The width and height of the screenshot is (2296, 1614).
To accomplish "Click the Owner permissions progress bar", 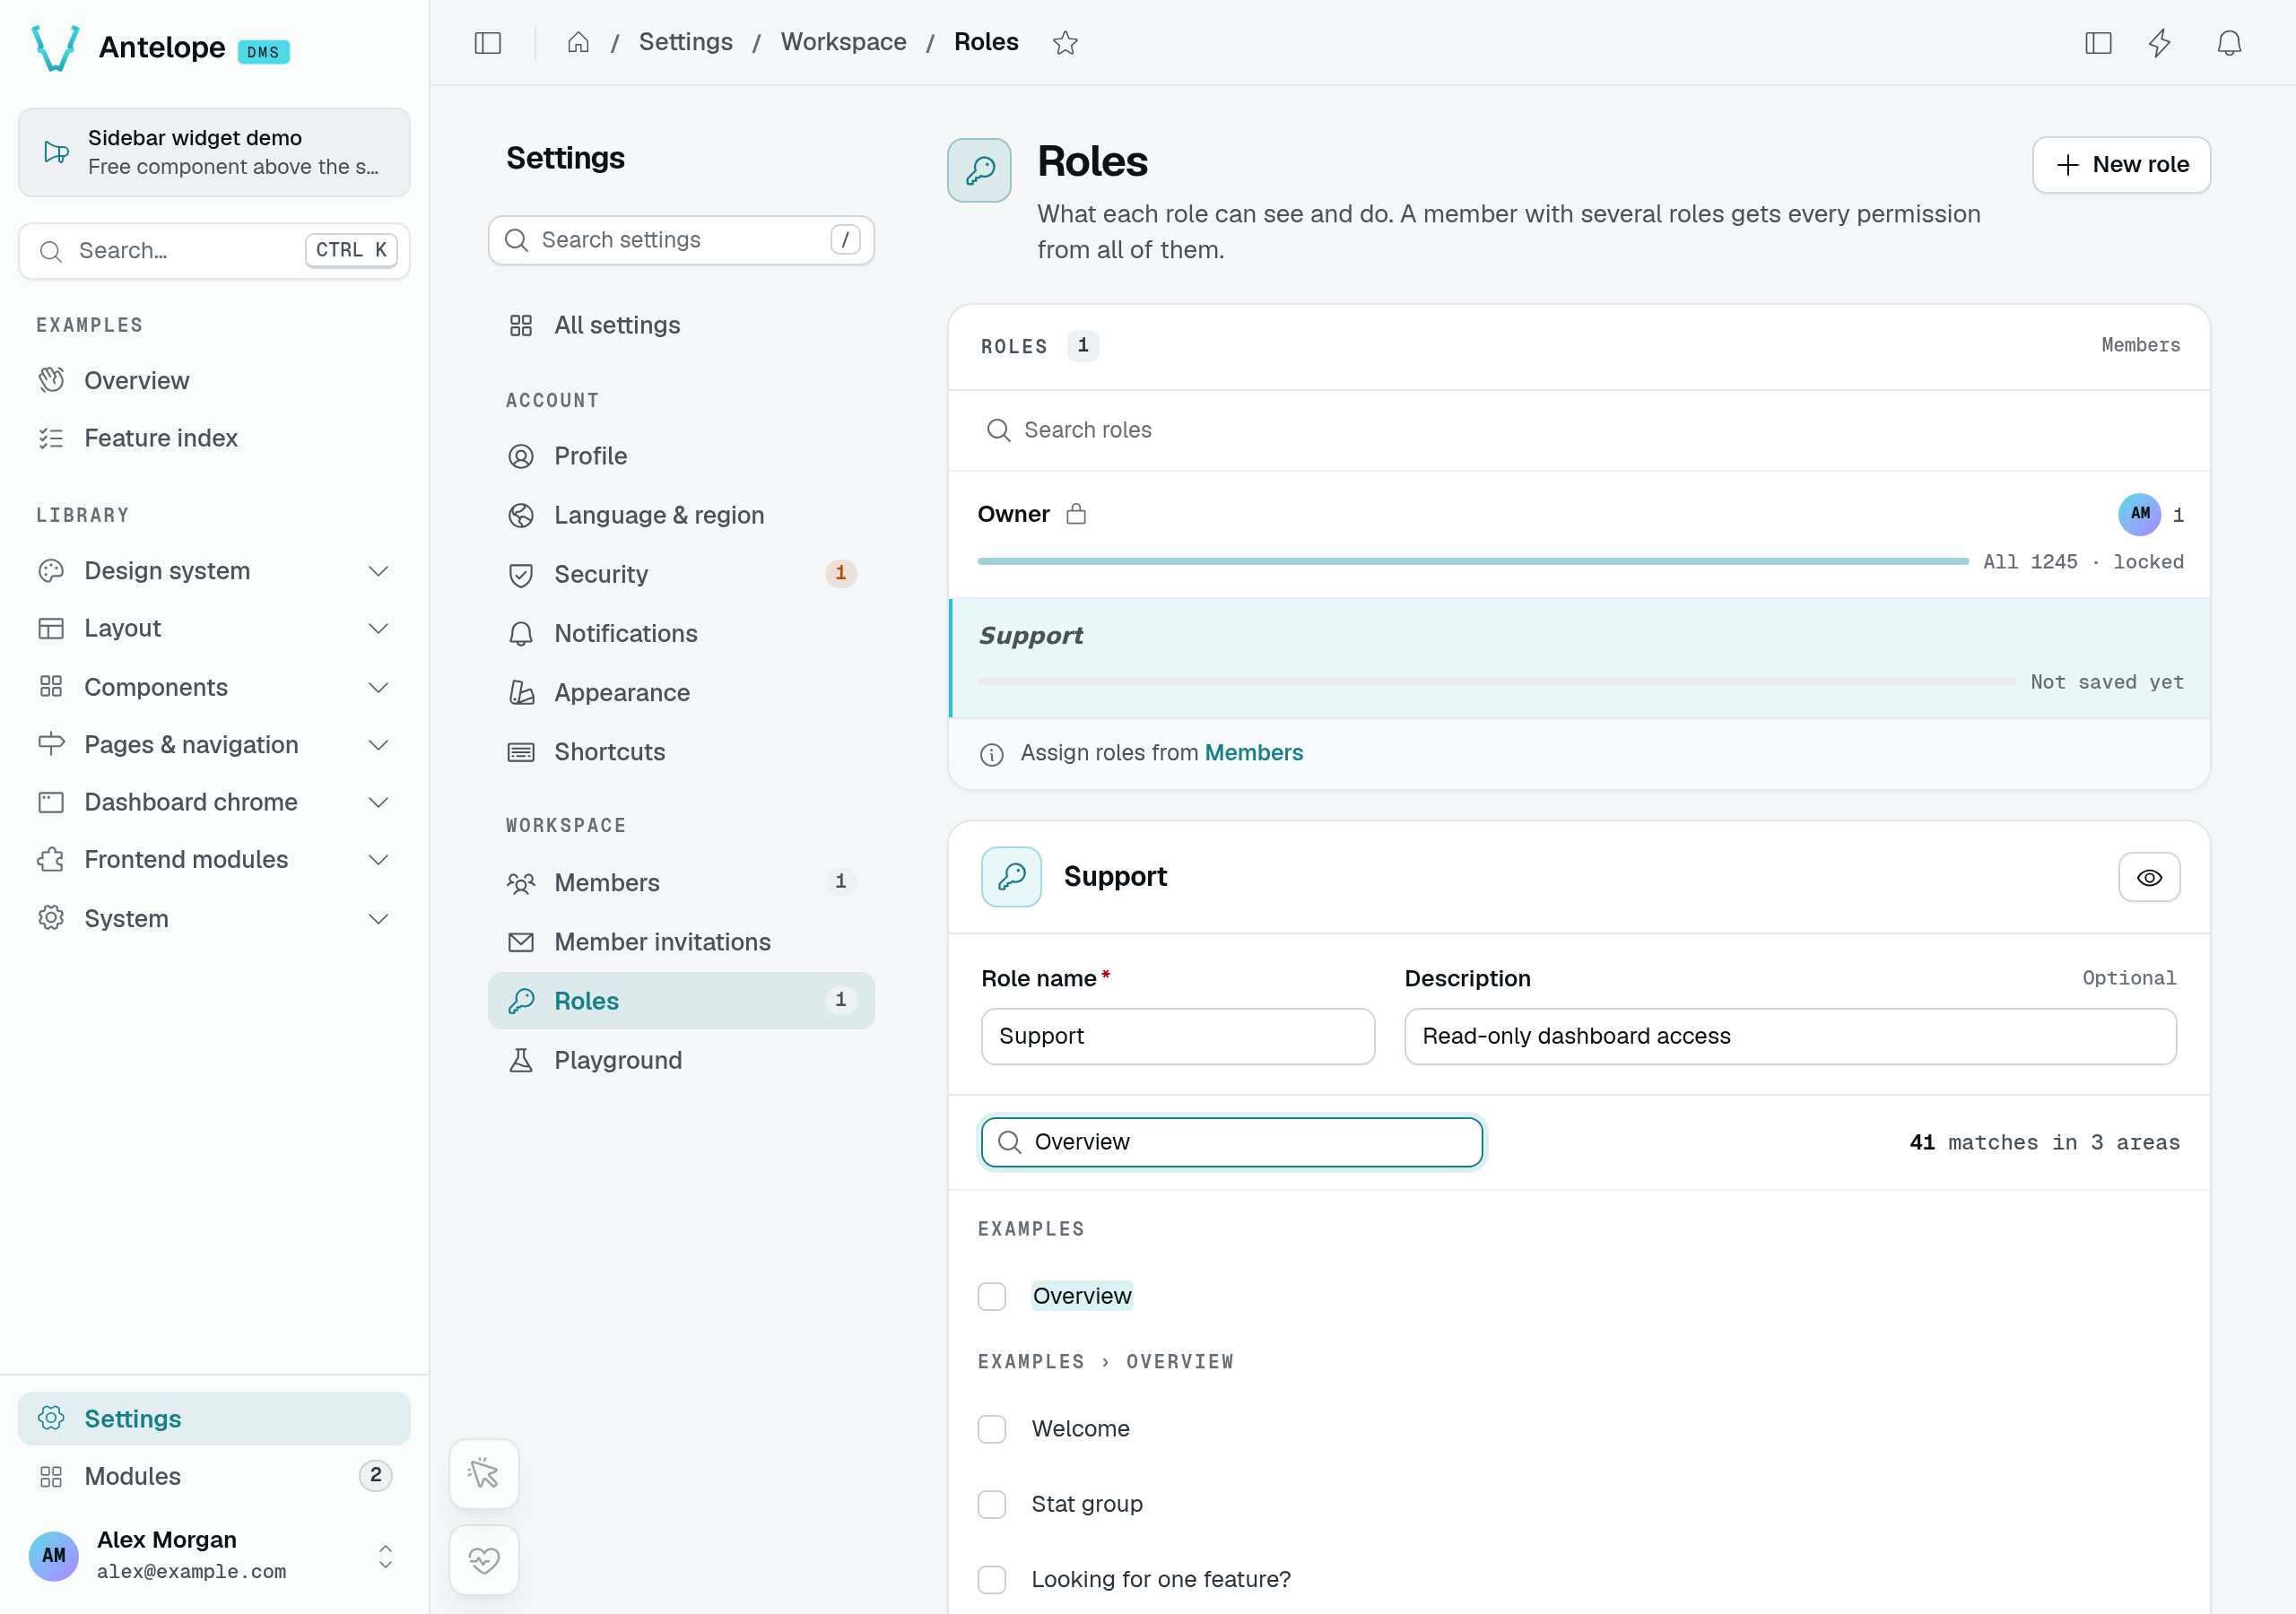I will pyautogui.click(x=1473, y=562).
